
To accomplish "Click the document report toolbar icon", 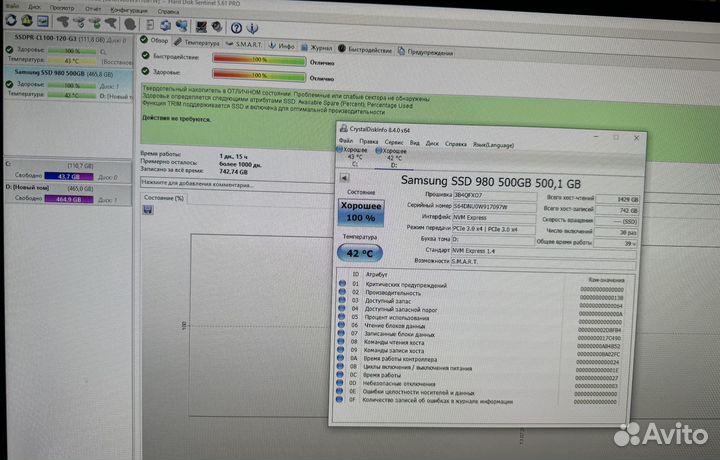I will tap(150, 24).
